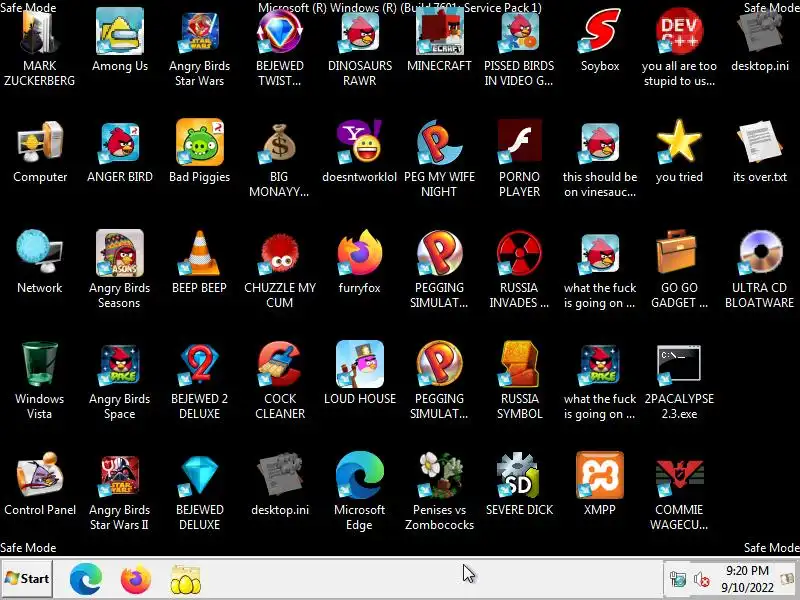Viewport: 800px width, 600px height.
Task: Click the Start button
Action: pyautogui.click(x=27, y=579)
